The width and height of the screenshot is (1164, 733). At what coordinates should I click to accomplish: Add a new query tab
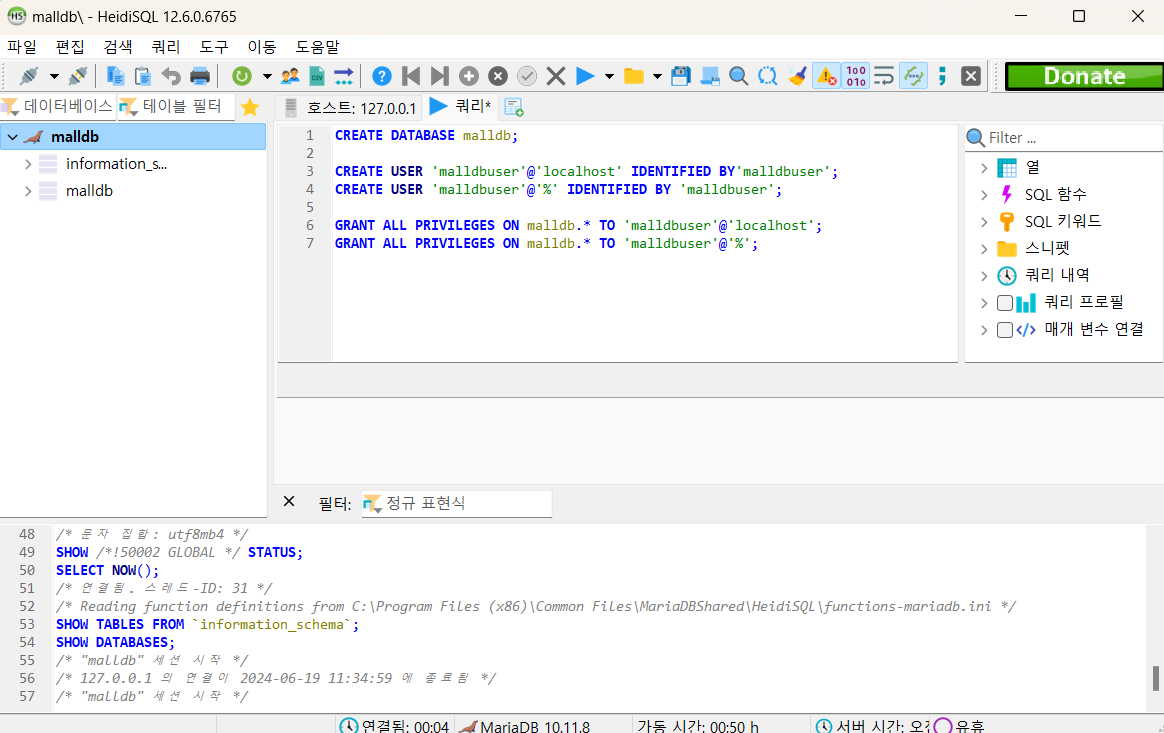pyautogui.click(x=514, y=108)
